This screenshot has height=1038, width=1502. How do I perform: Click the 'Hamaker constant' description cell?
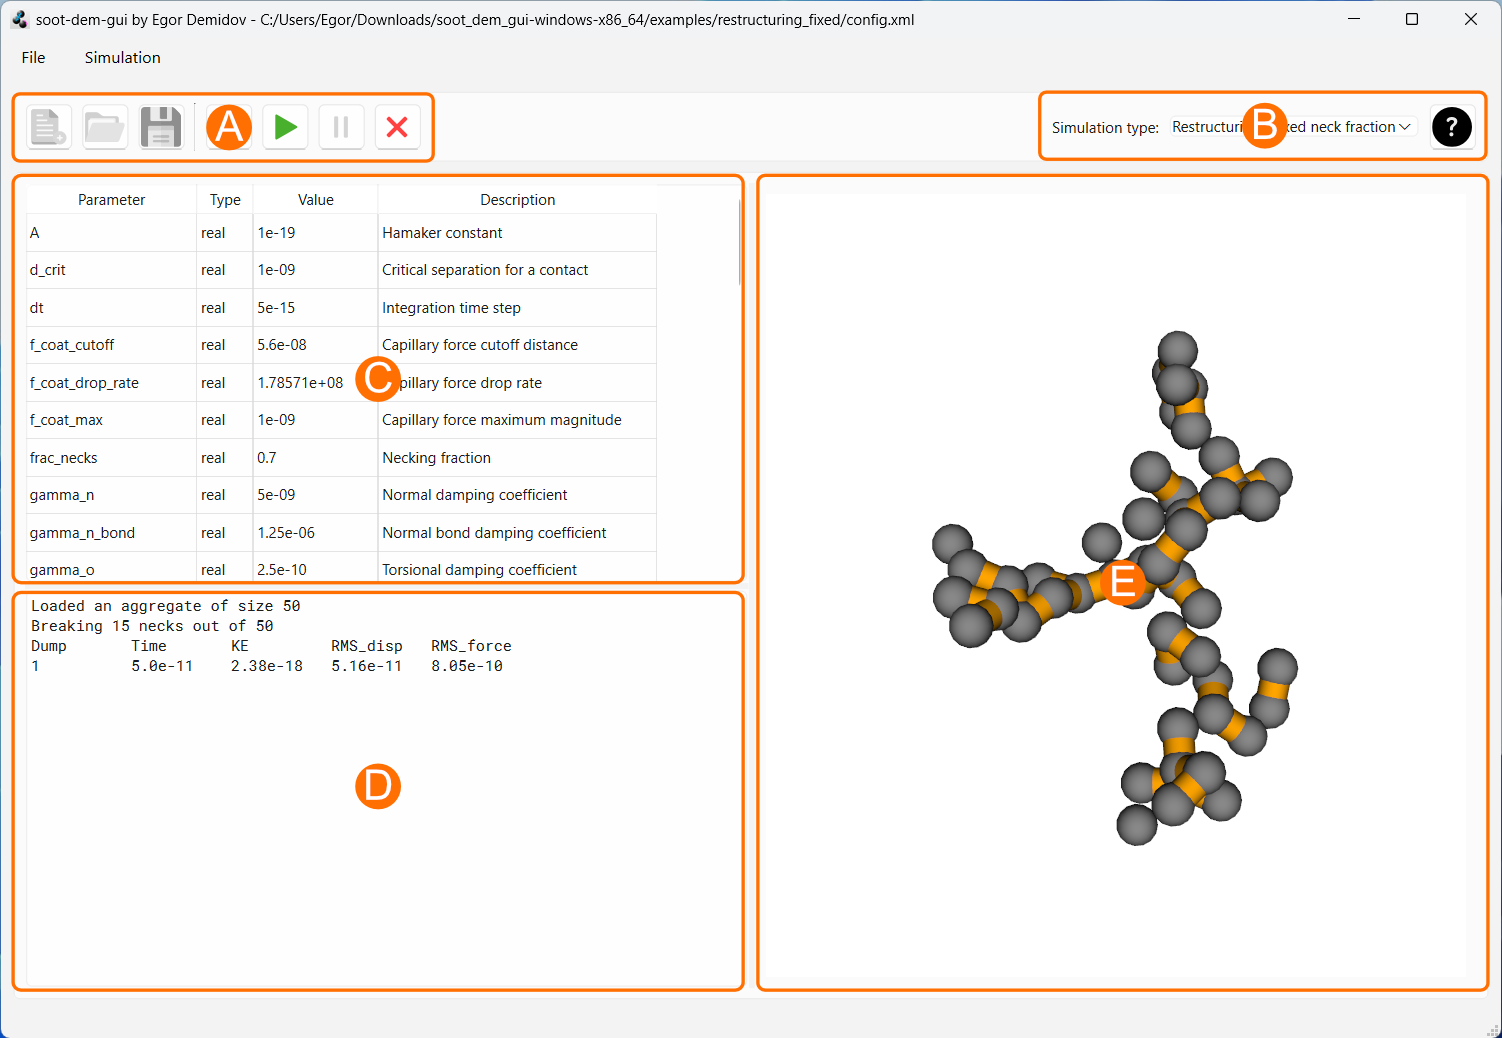[517, 233]
